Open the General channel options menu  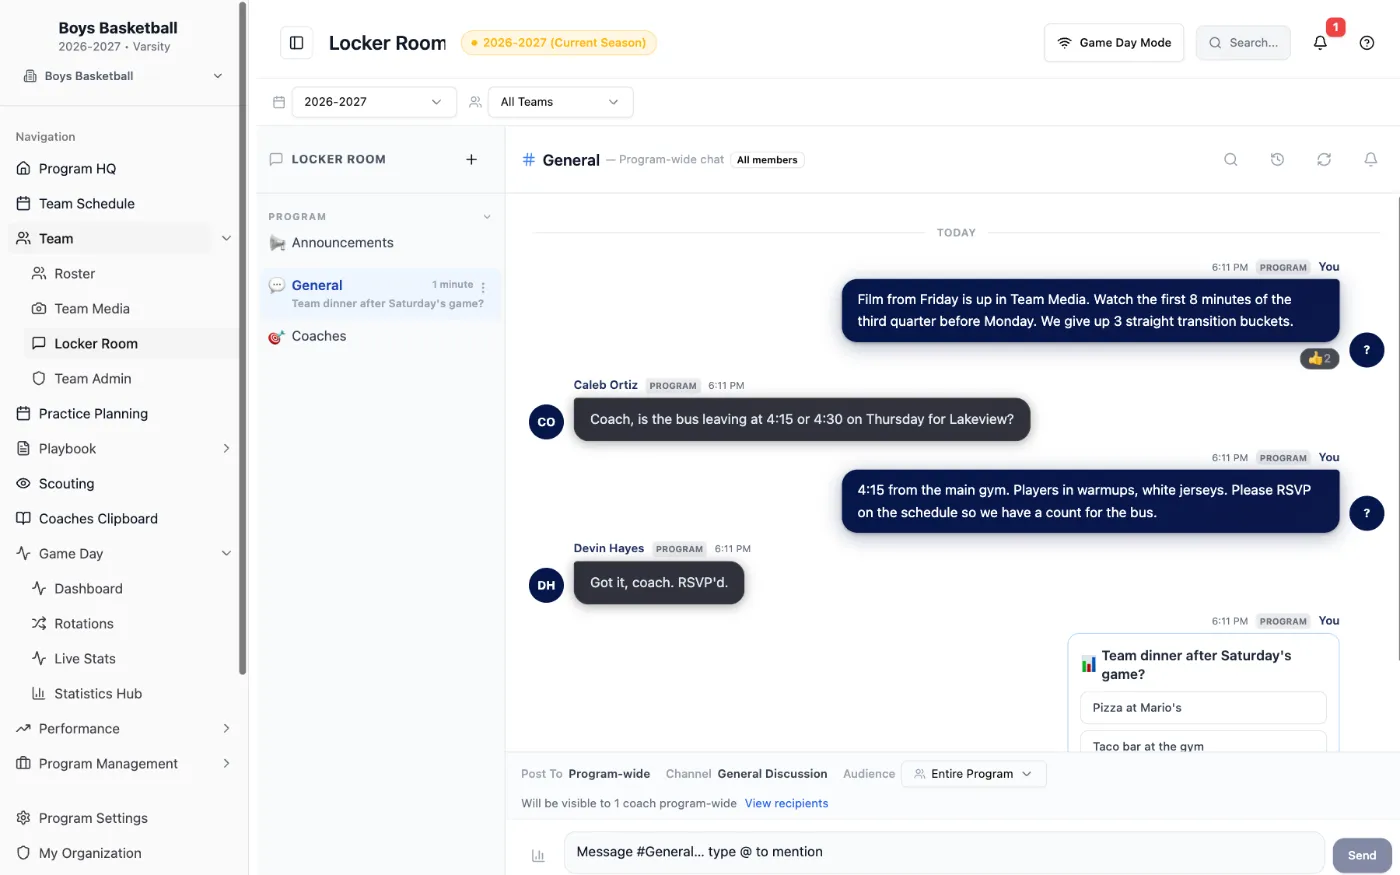click(483, 287)
